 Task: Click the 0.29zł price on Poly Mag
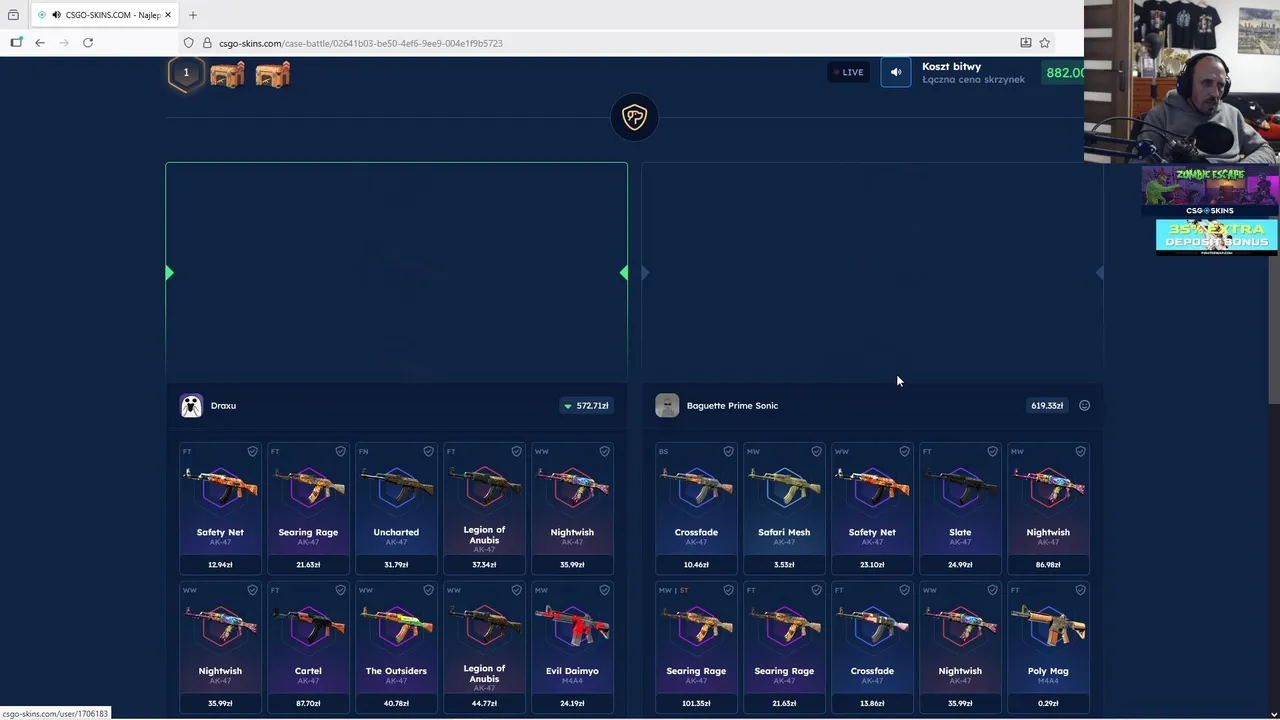pos(1048,704)
